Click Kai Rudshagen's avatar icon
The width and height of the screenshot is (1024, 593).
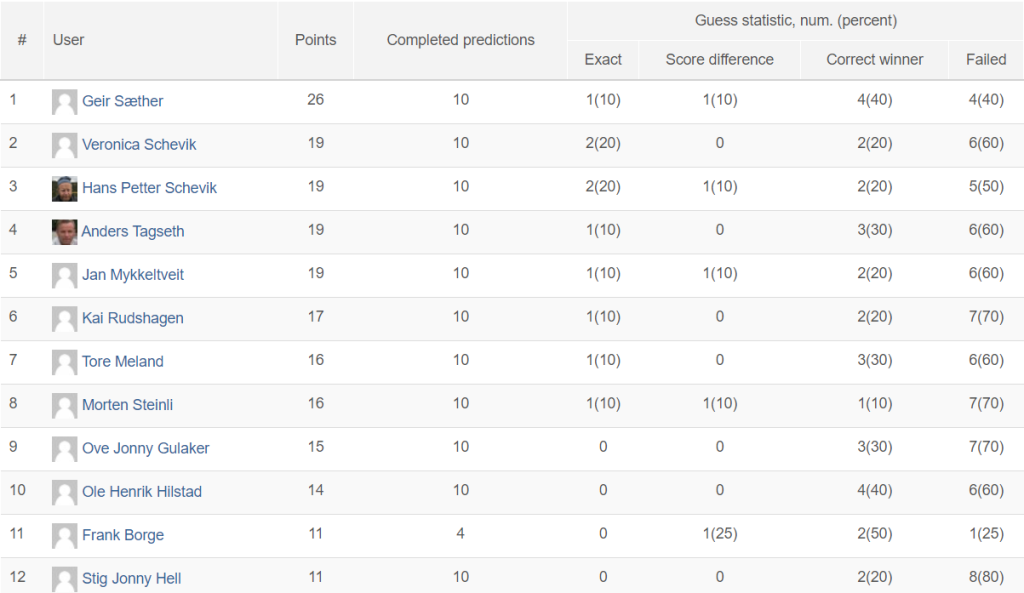tap(65, 319)
